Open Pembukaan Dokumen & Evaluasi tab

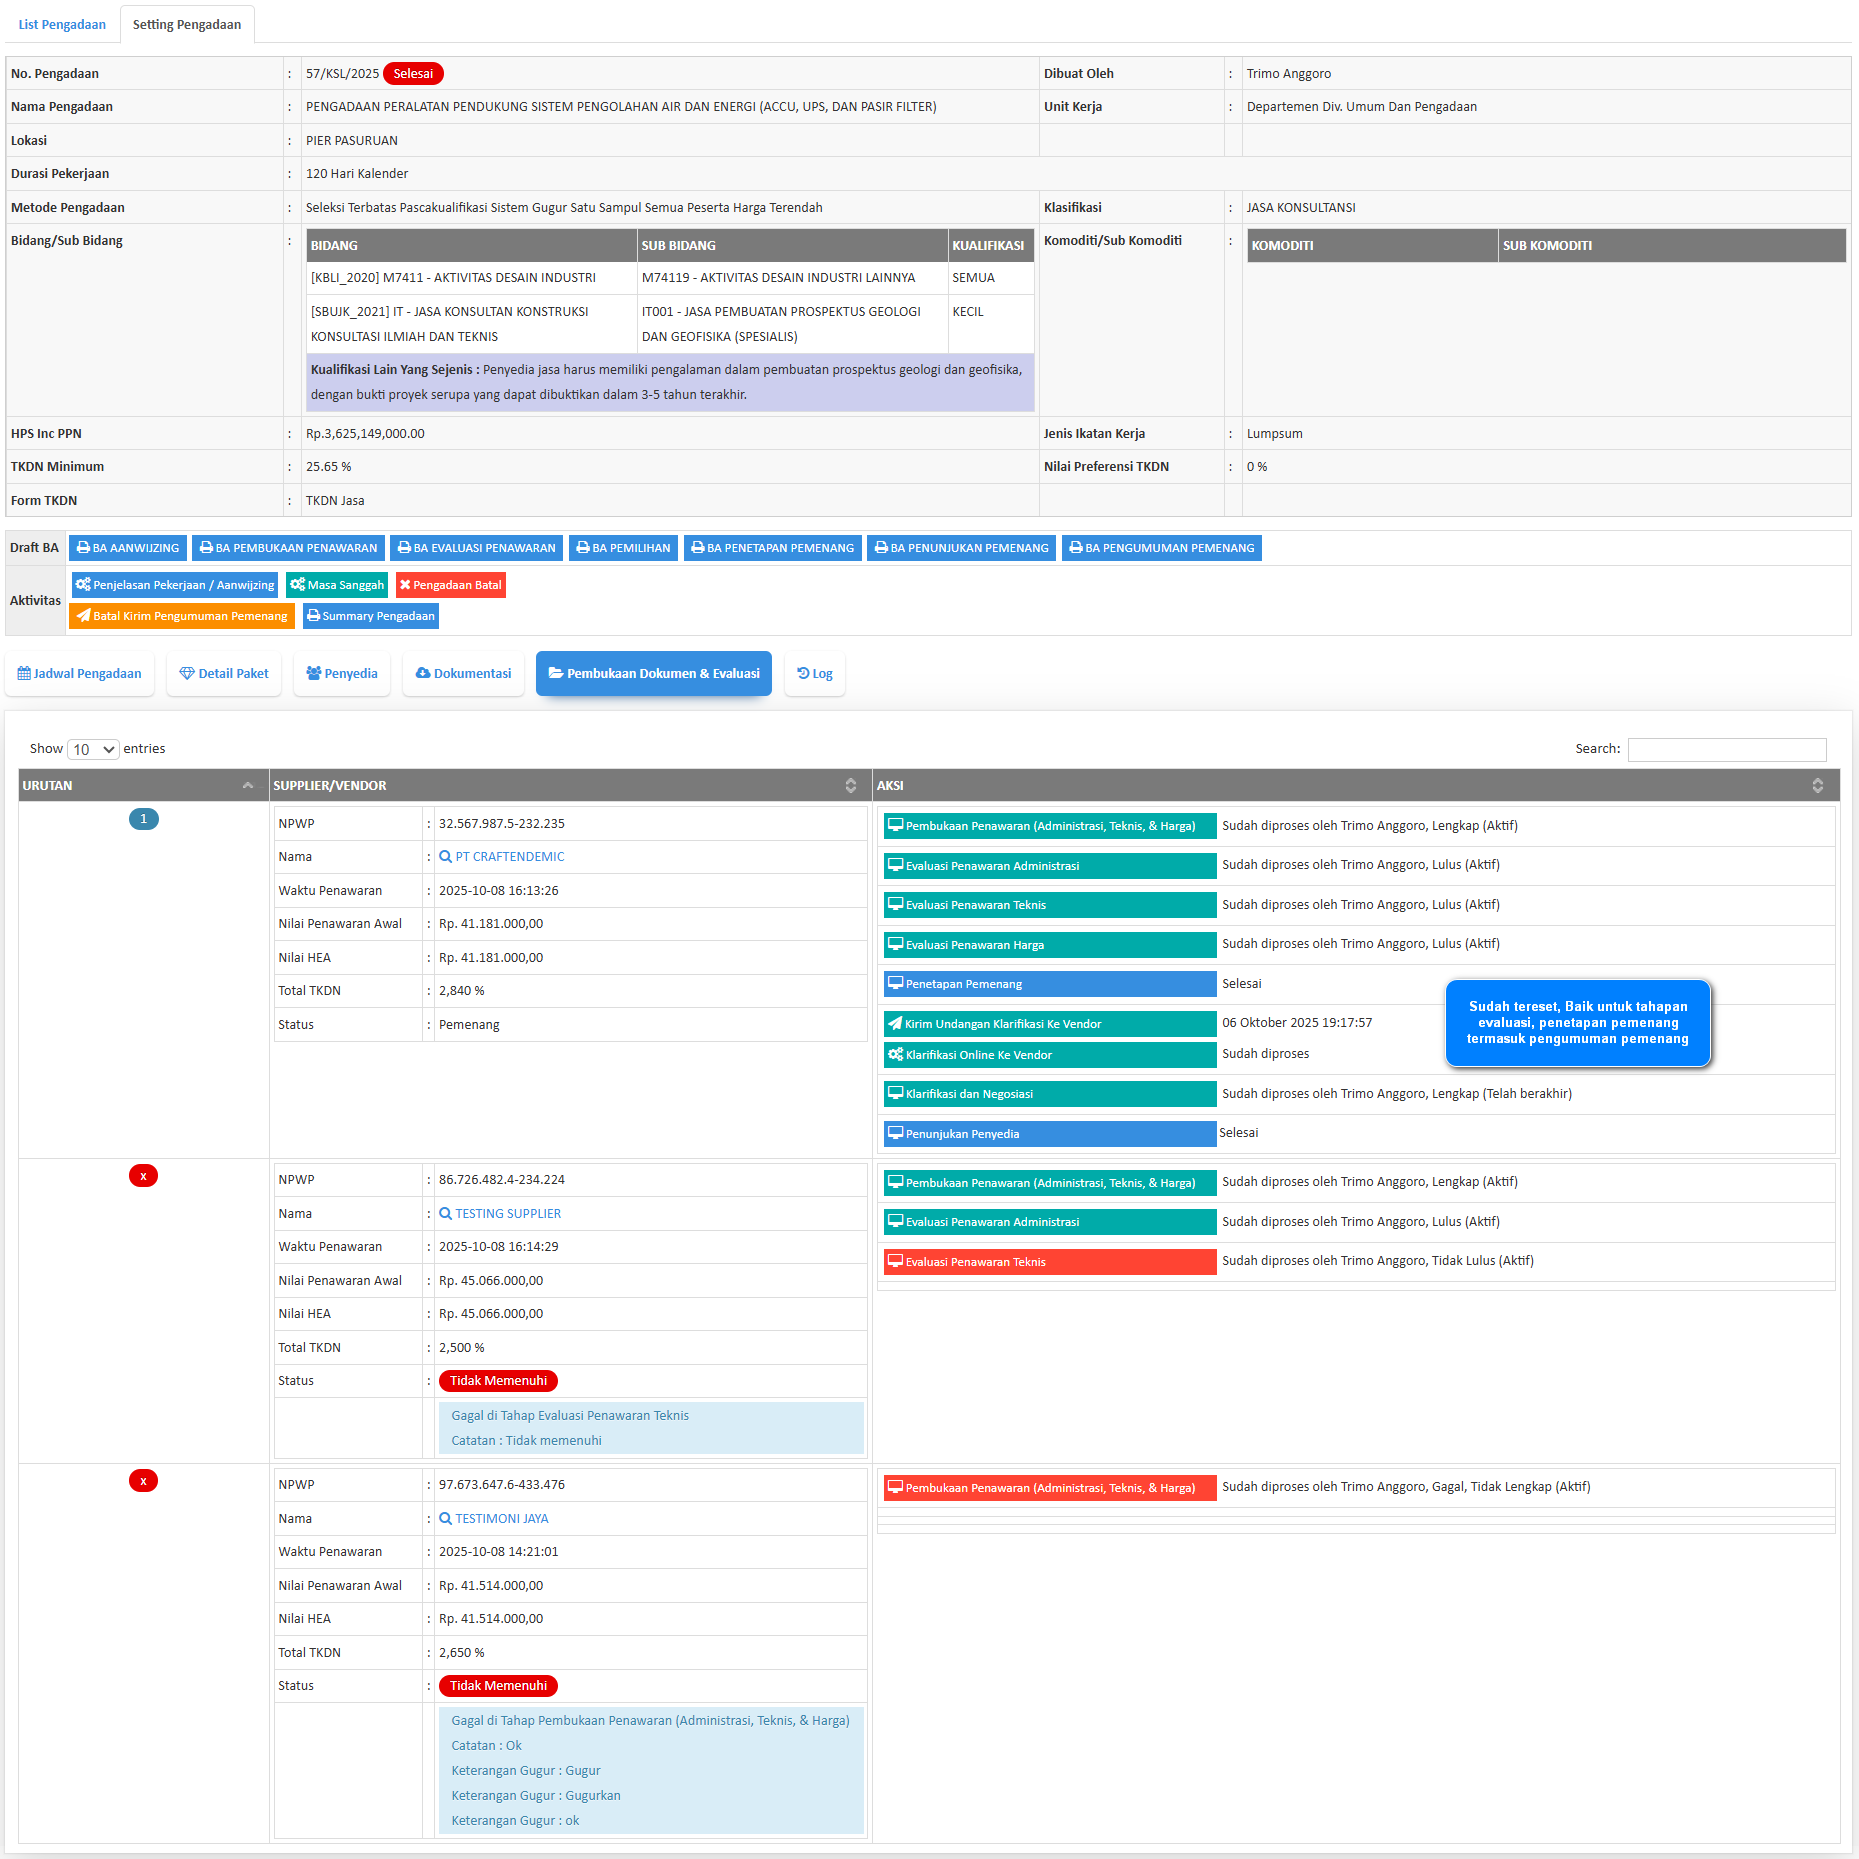[653, 674]
